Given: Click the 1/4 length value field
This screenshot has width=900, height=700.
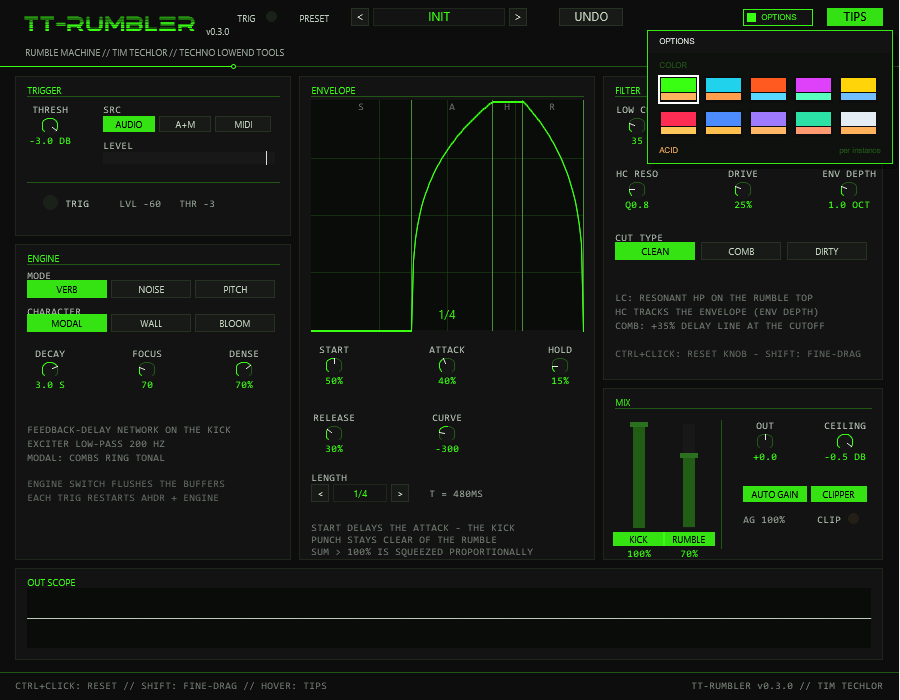Looking at the screenshot, I should pos(360,493).
